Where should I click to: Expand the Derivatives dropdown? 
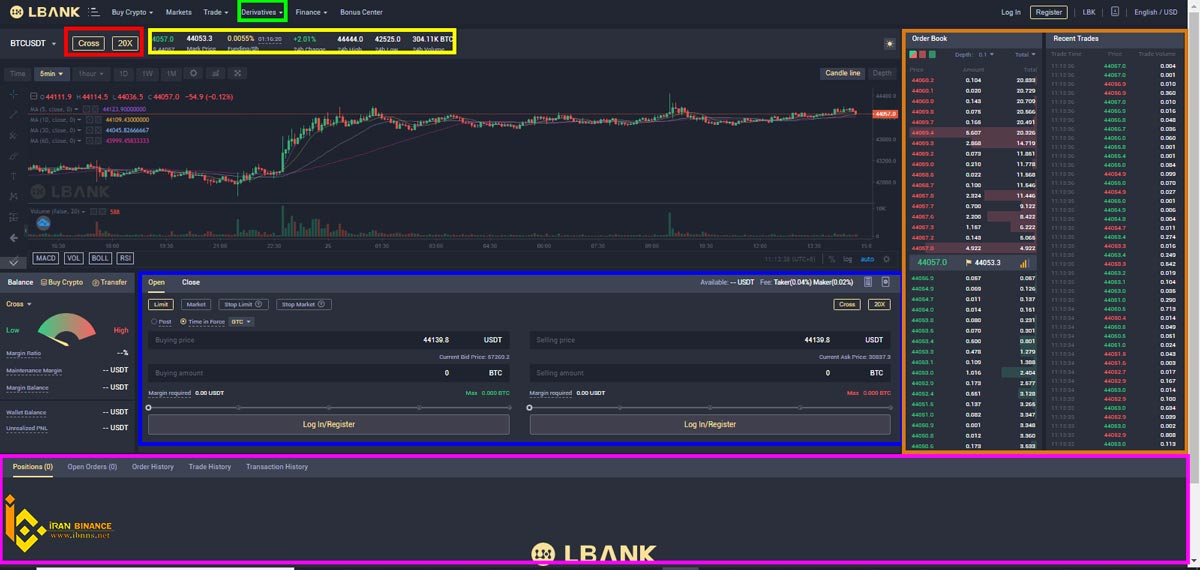[x=262, y=12]
